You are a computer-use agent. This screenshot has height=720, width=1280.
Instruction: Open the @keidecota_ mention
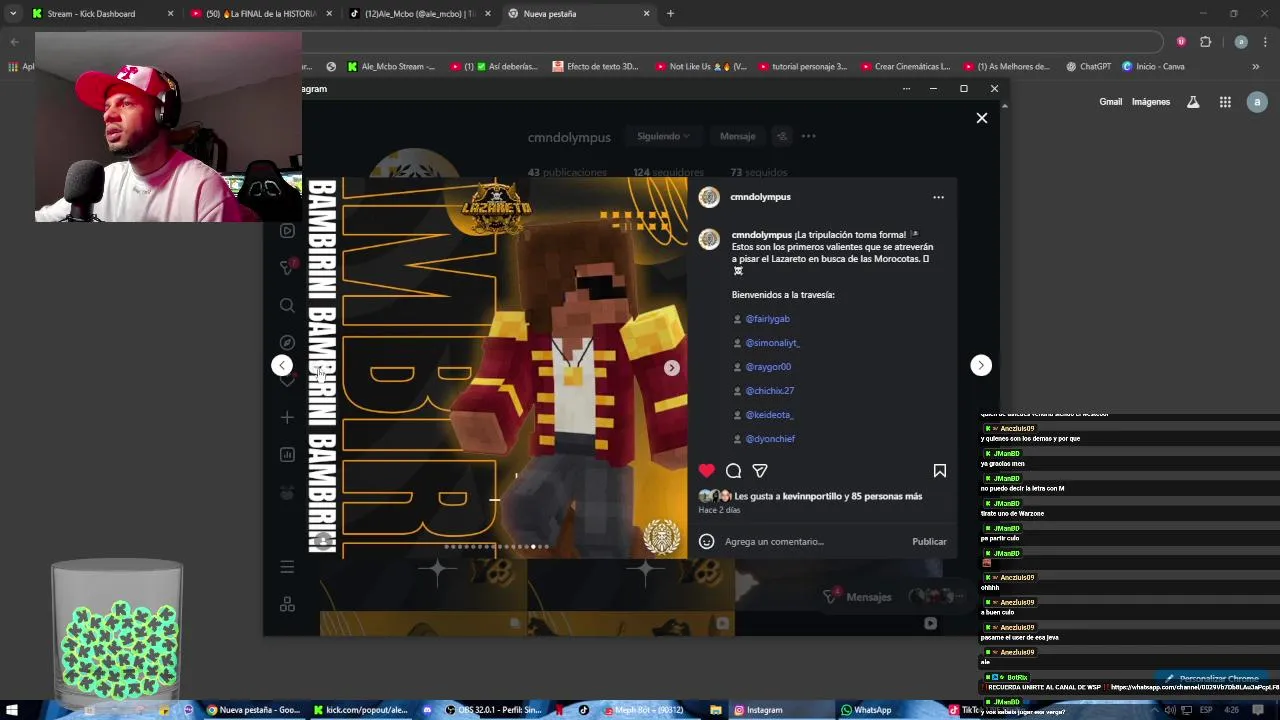(769, 415)
